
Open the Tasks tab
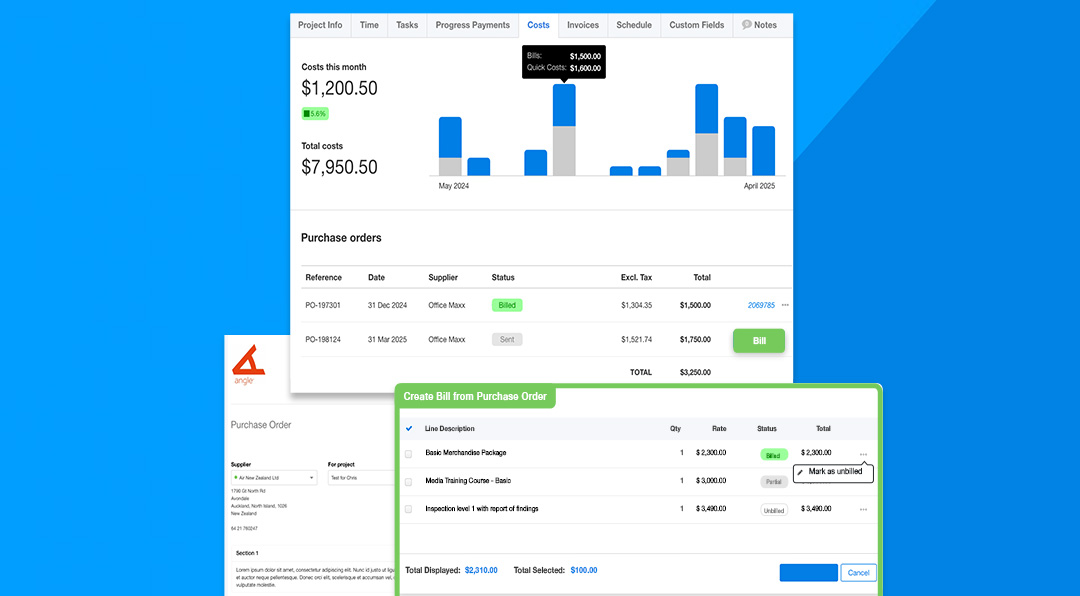point(407,25)
